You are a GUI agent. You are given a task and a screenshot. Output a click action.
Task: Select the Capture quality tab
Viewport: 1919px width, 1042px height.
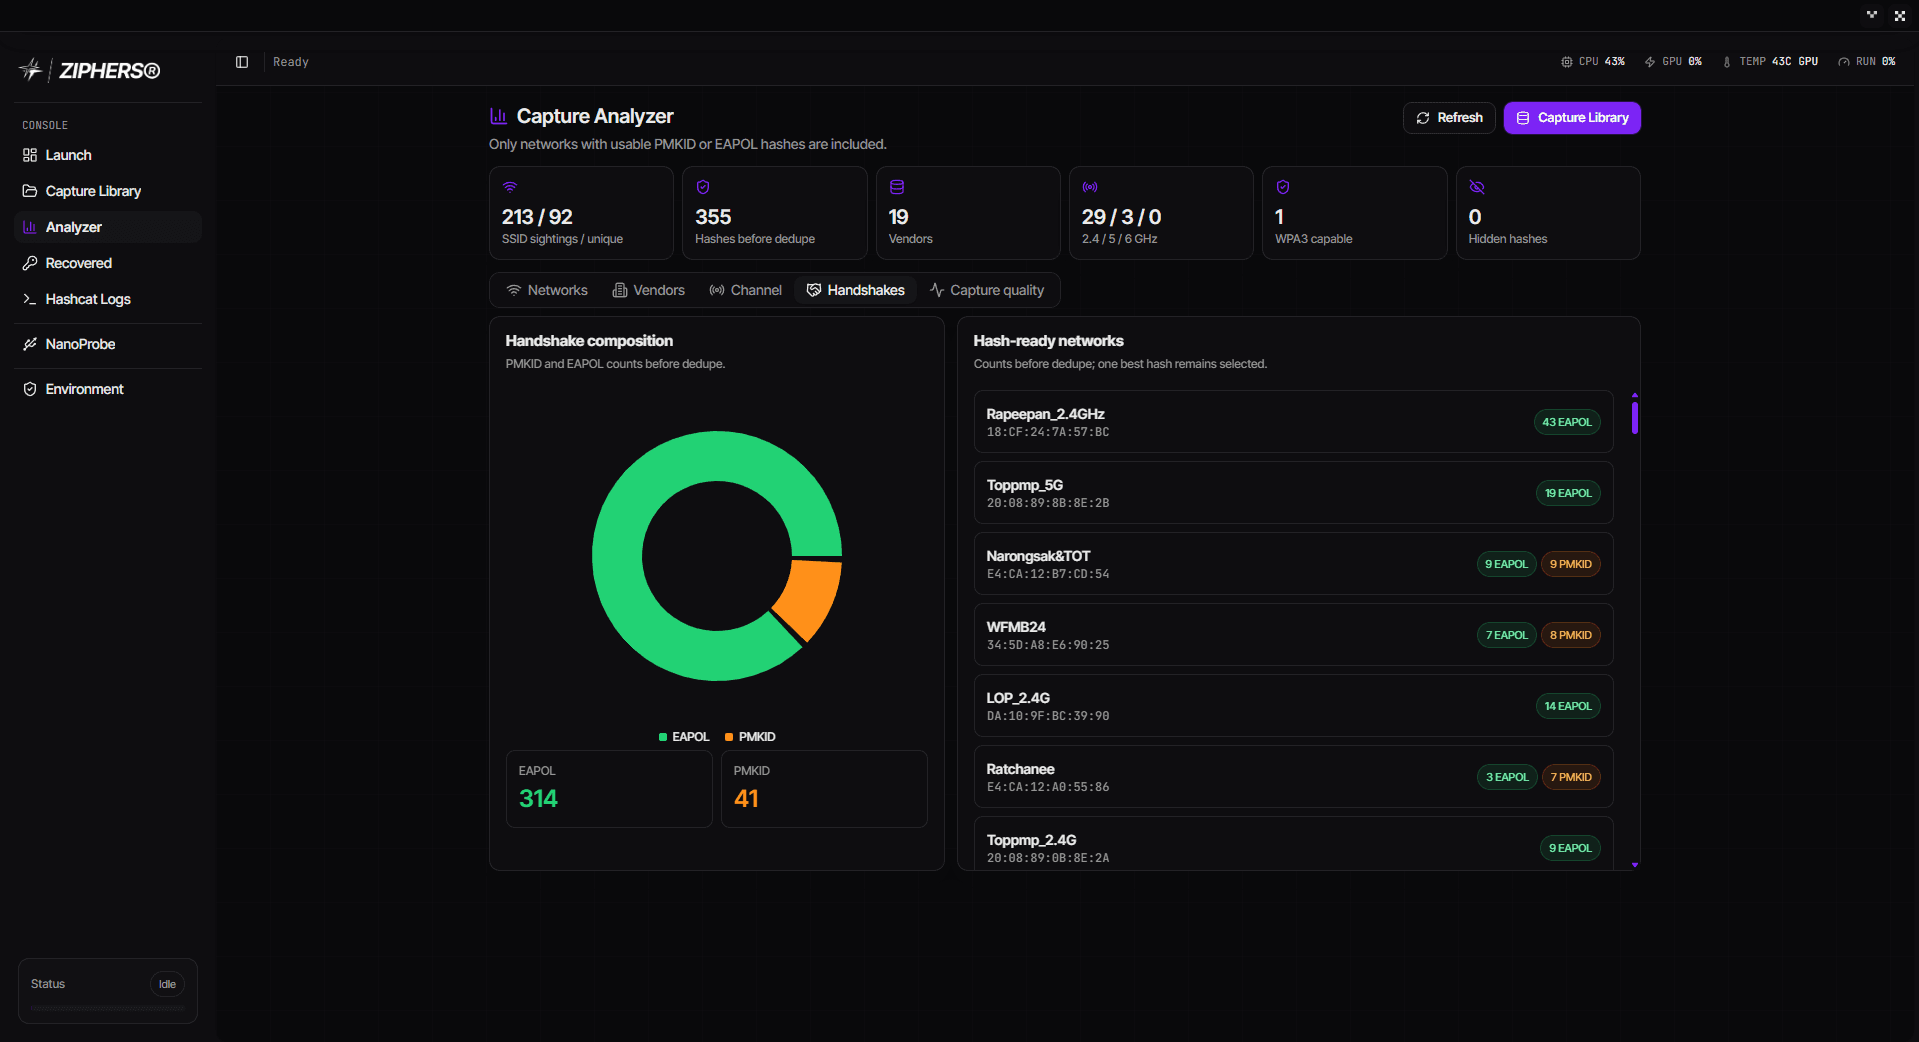[987, 290]
